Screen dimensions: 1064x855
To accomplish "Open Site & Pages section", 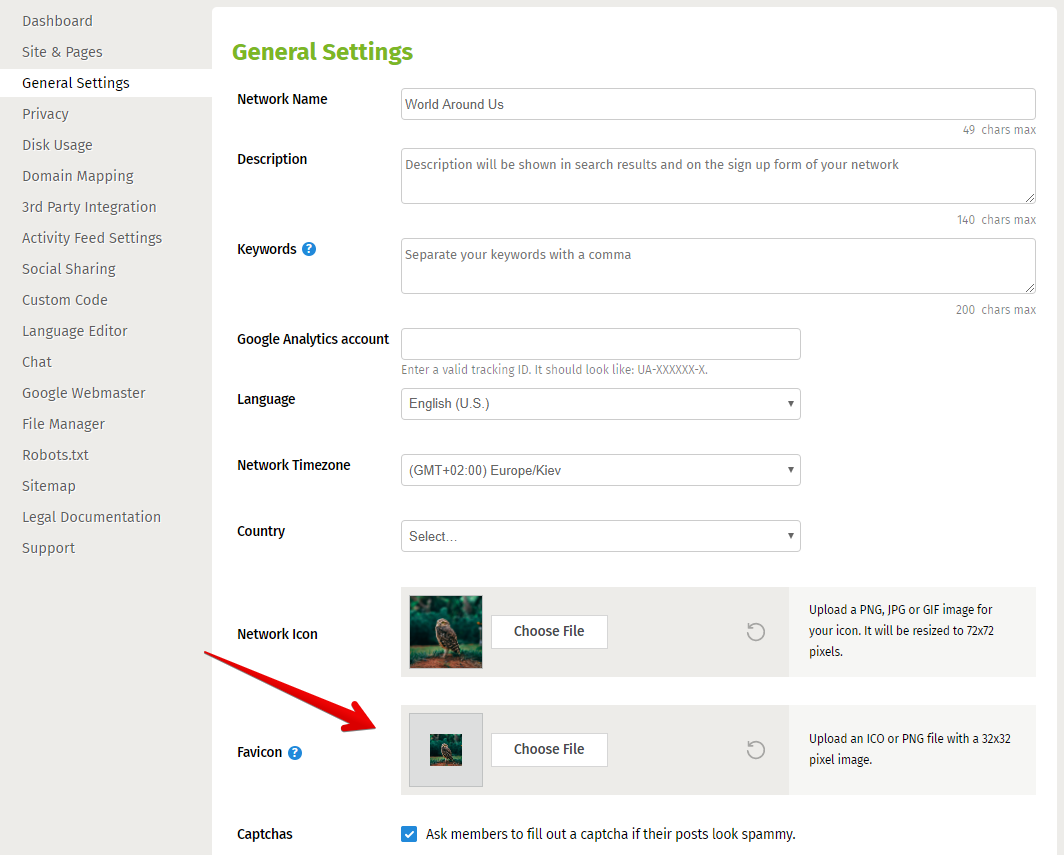I will 62,52.
